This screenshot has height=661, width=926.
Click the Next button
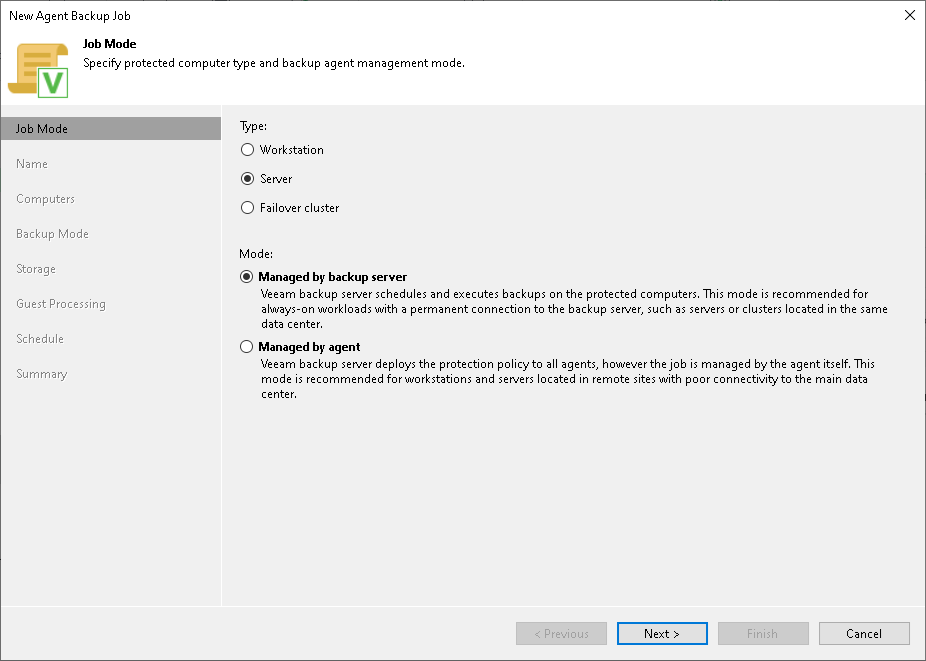[662, 633]
